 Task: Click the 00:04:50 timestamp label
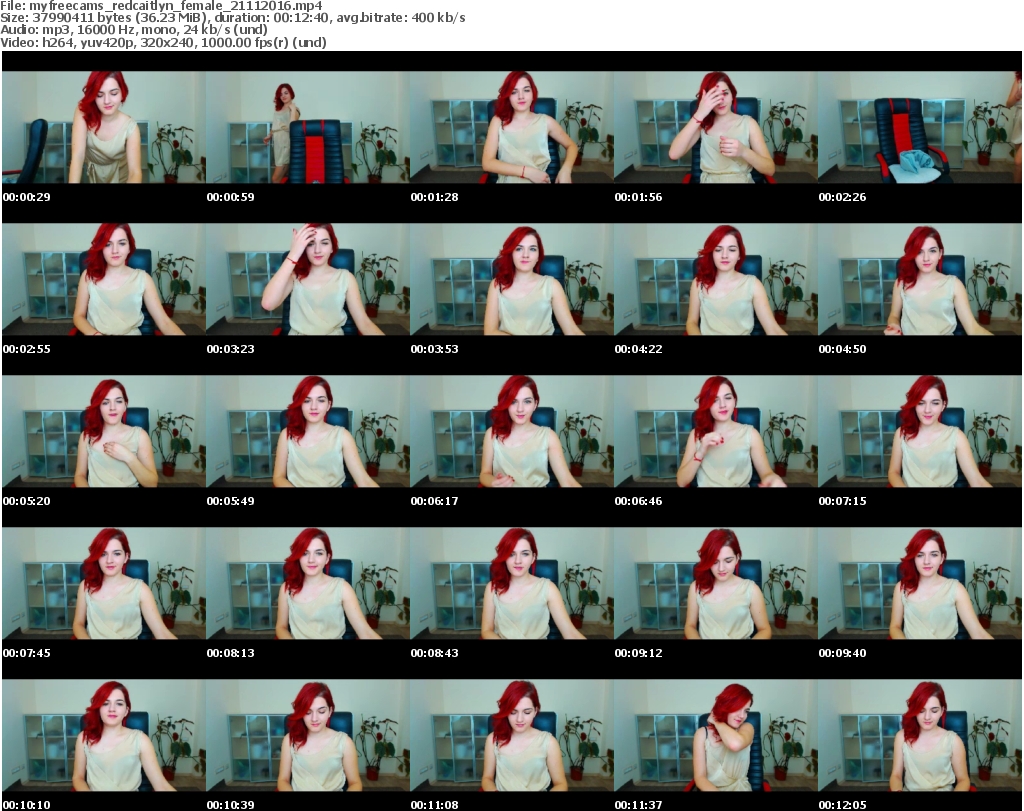tap(842, 349)
